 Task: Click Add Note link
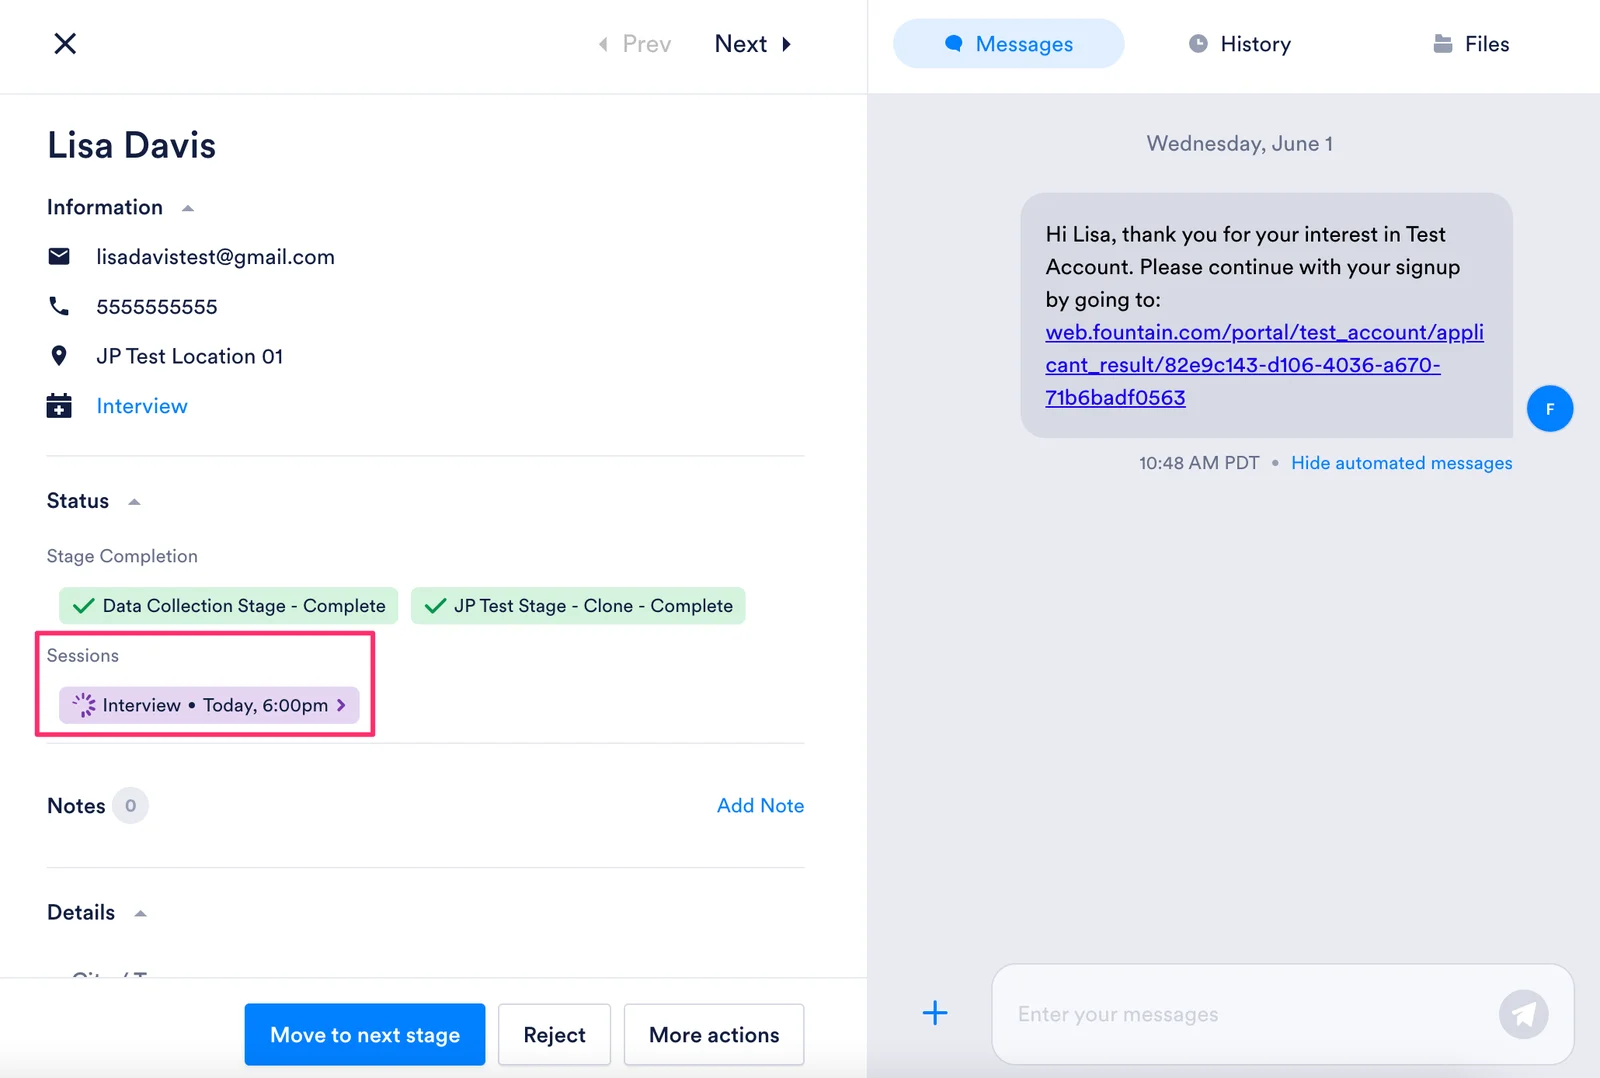click(x=760, y=806)
